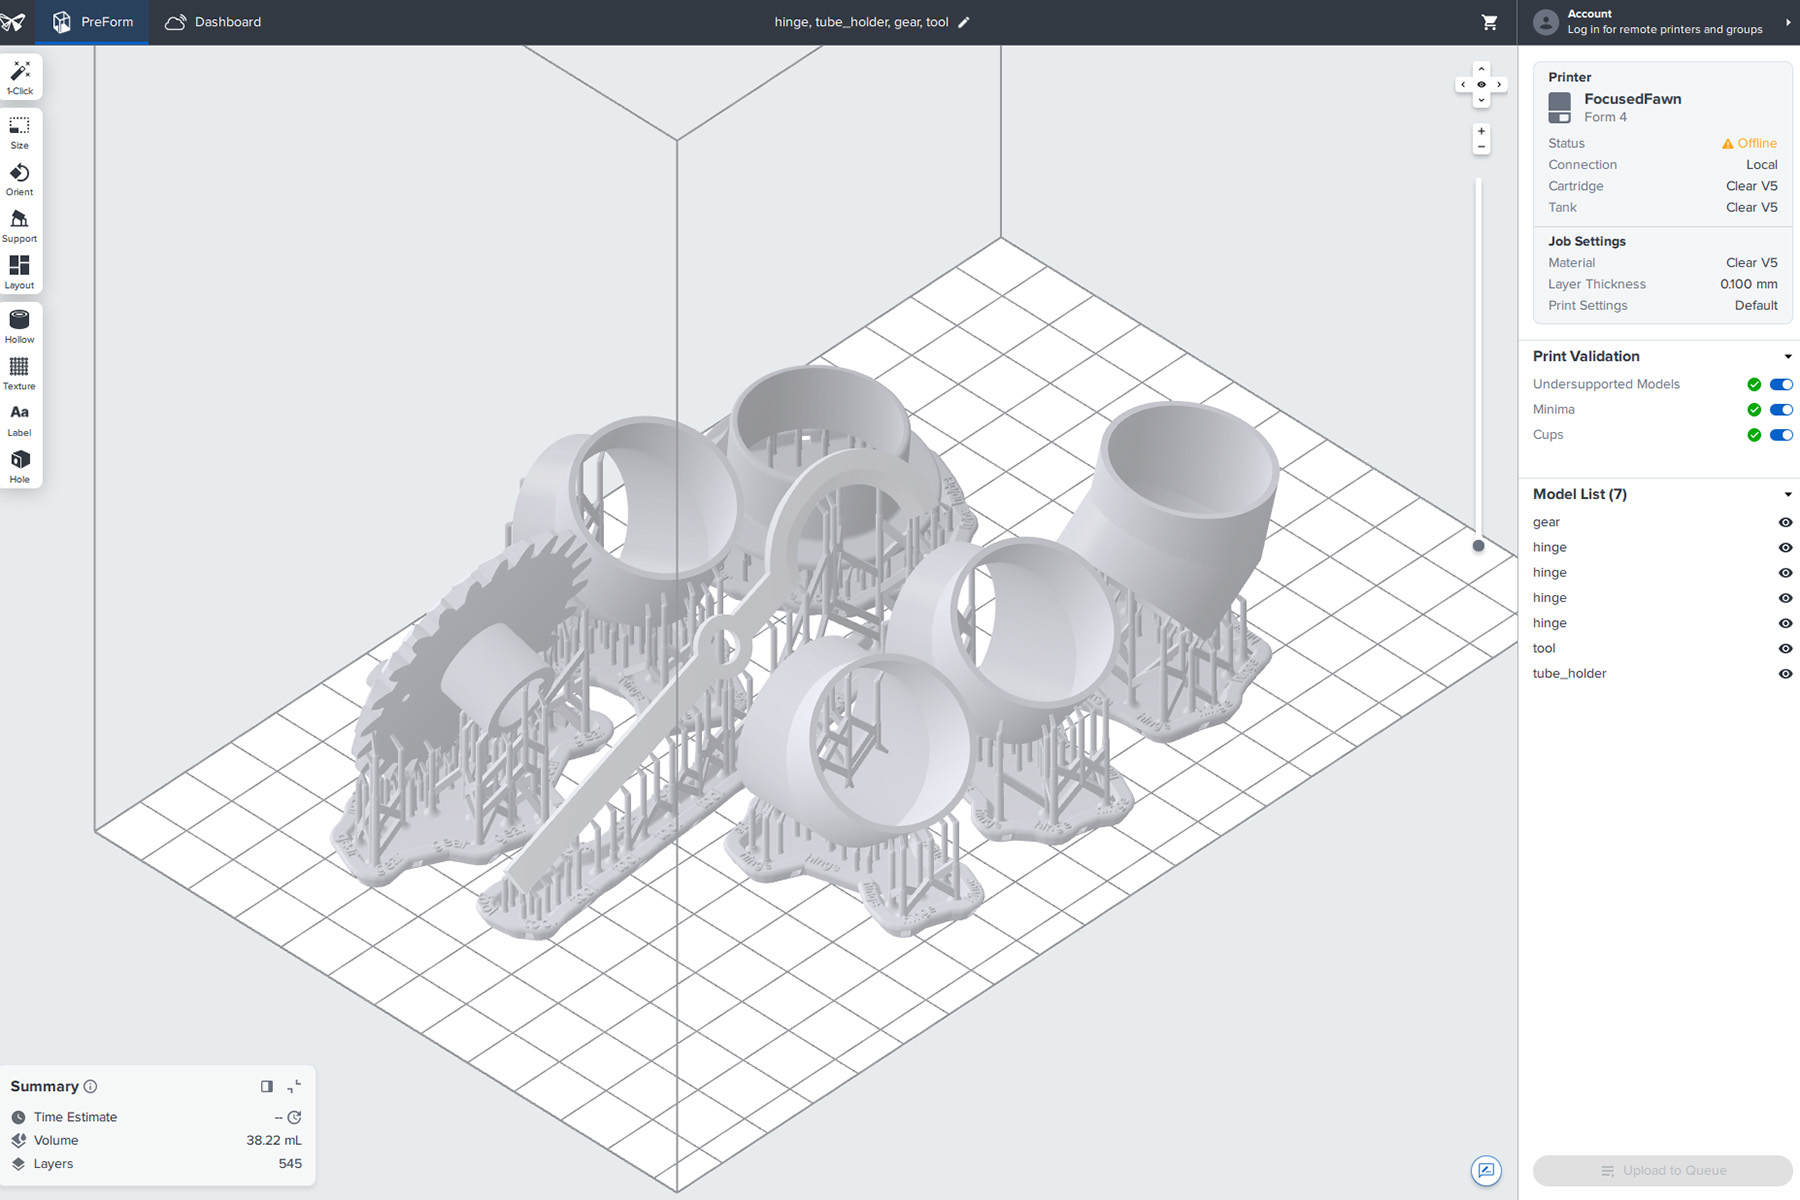Toggle Summary panel layout icon

(x=267, y=1086)
